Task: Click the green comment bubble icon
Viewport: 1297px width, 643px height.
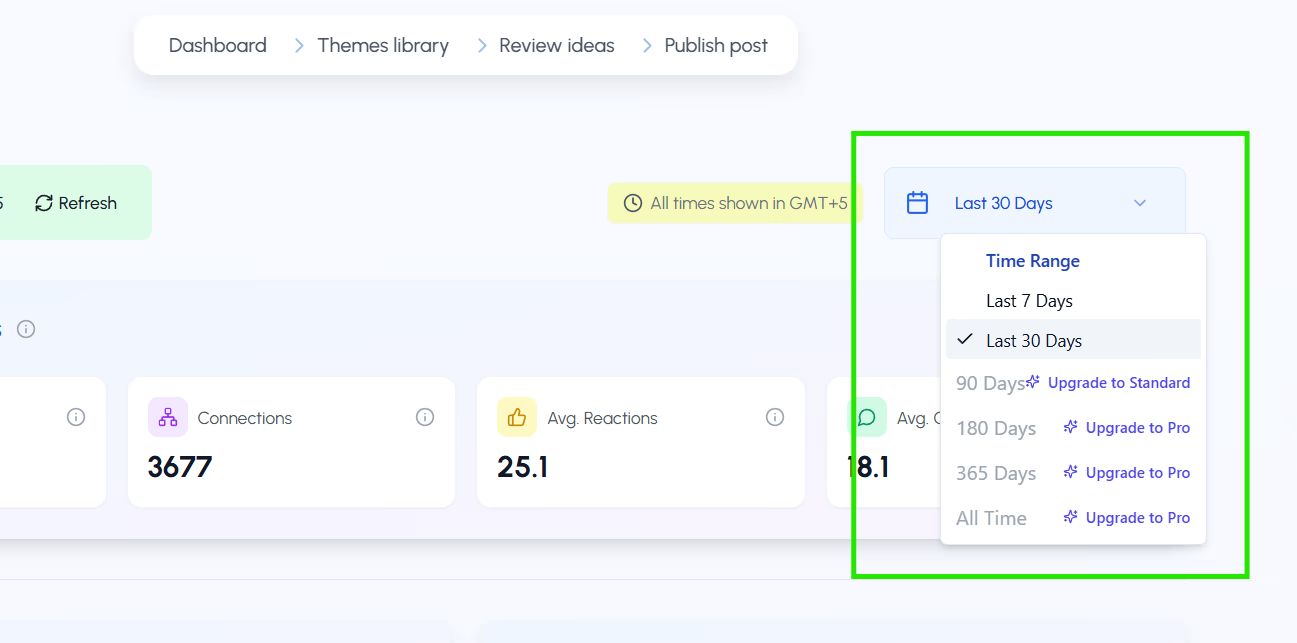Action: point(866,418)
